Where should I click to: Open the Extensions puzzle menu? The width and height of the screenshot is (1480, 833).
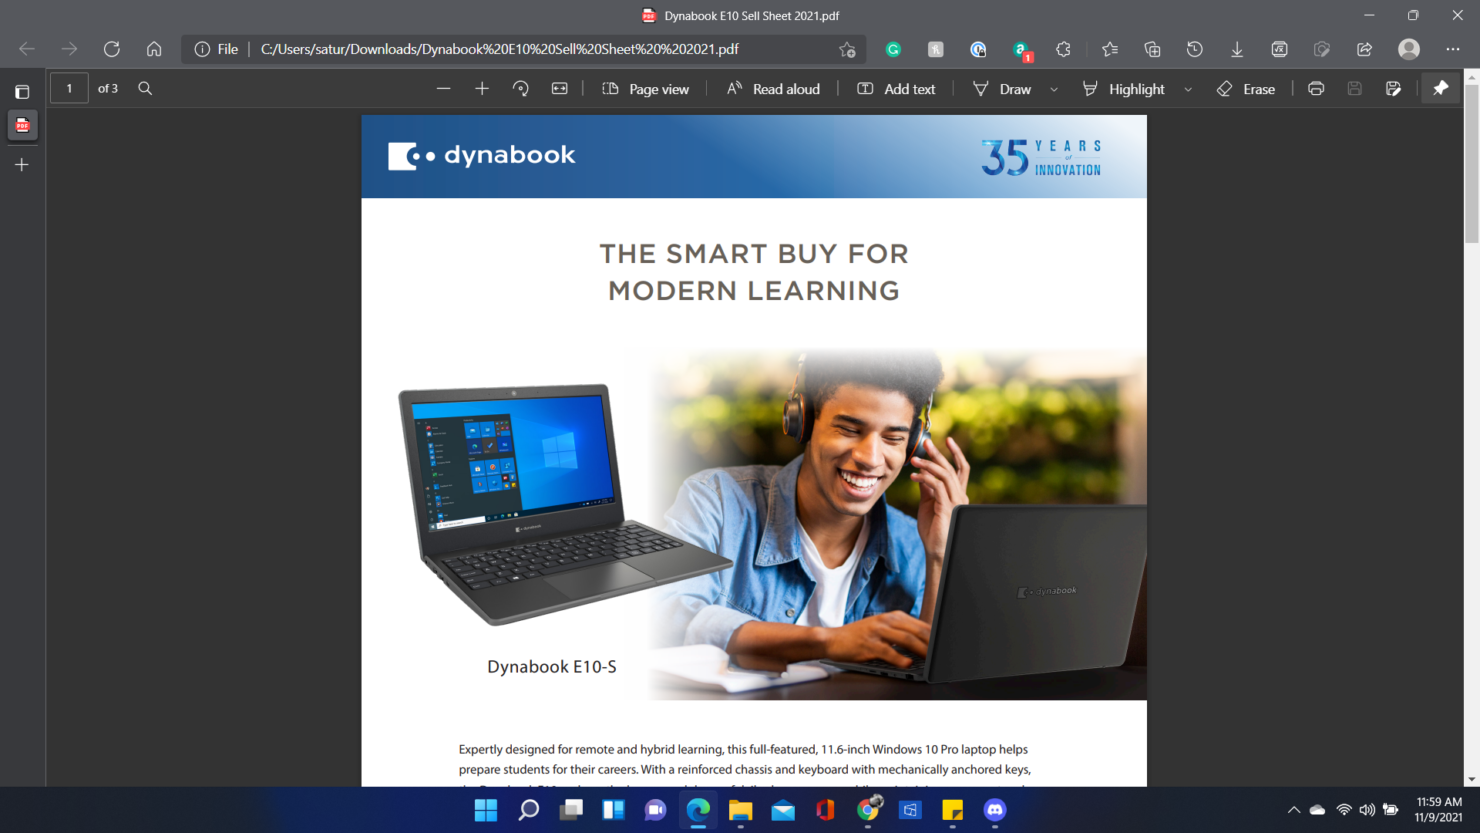1063,49
